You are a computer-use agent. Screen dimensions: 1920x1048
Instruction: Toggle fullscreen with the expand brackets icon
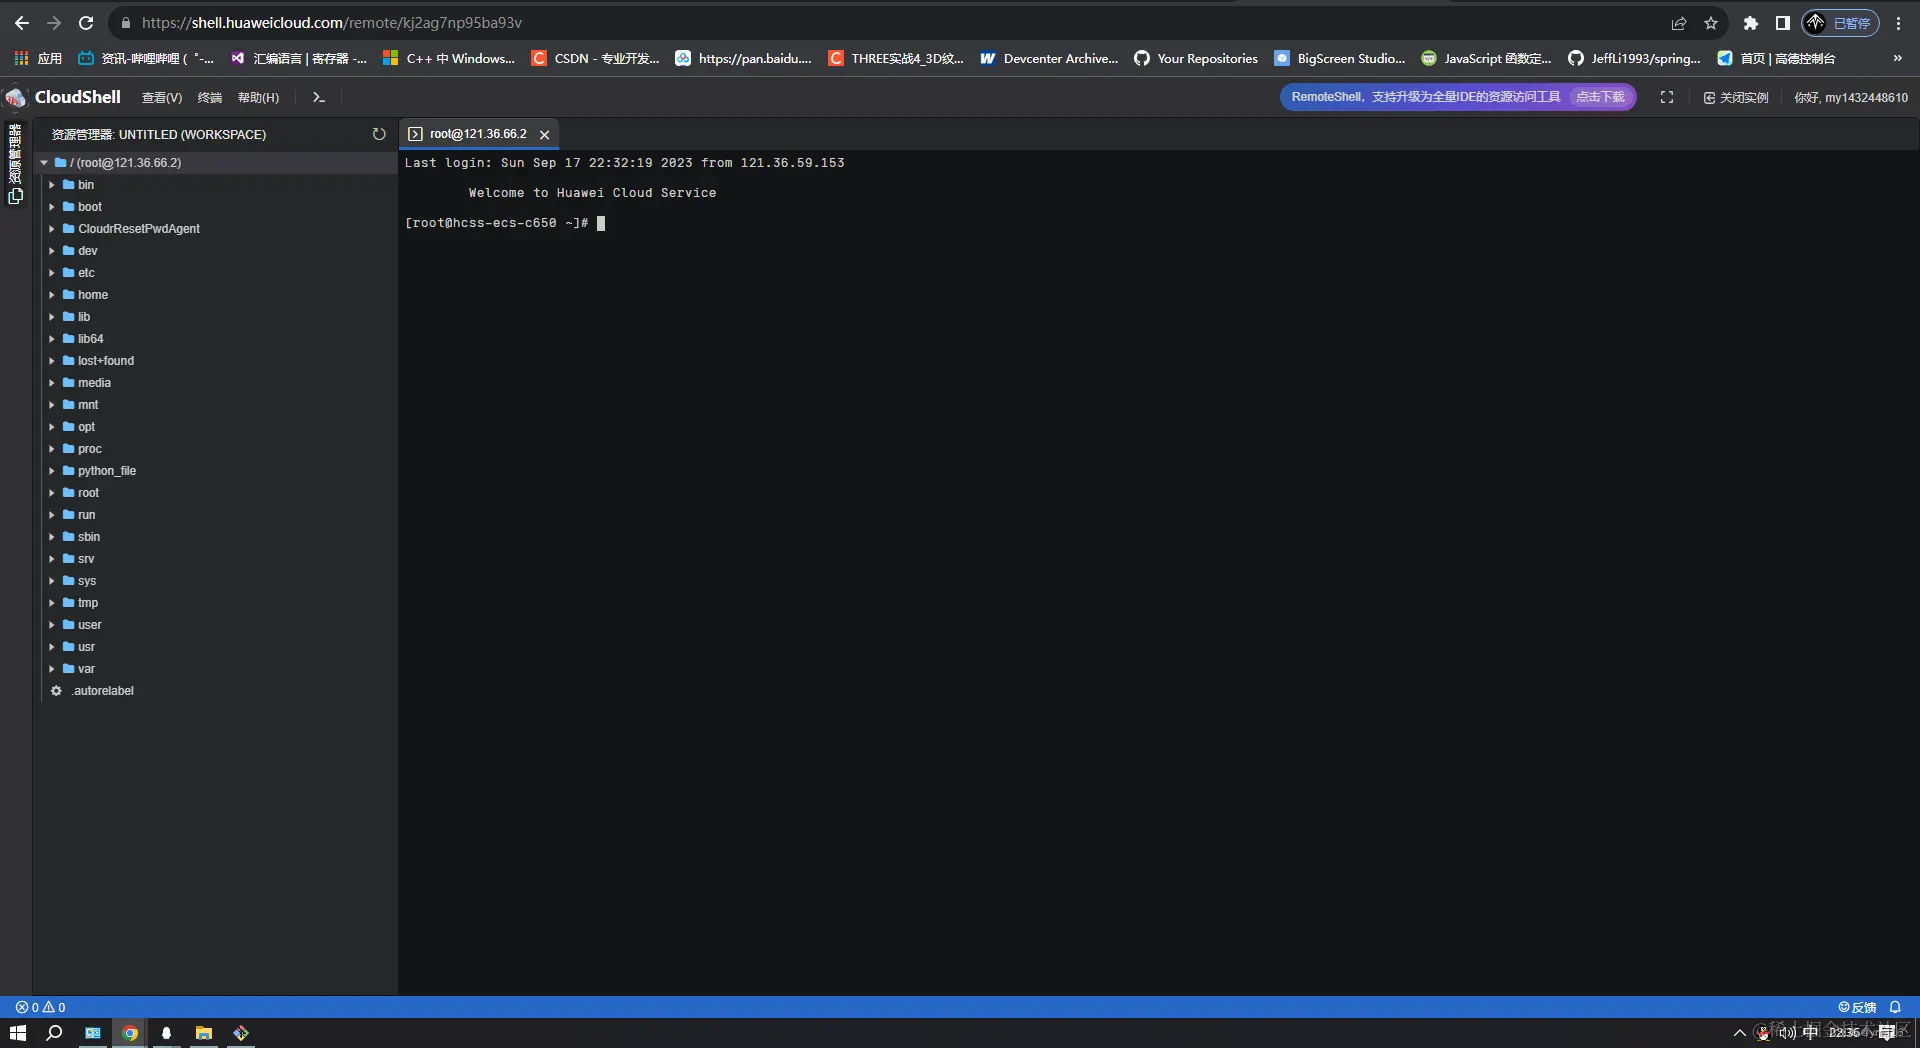1667,97
